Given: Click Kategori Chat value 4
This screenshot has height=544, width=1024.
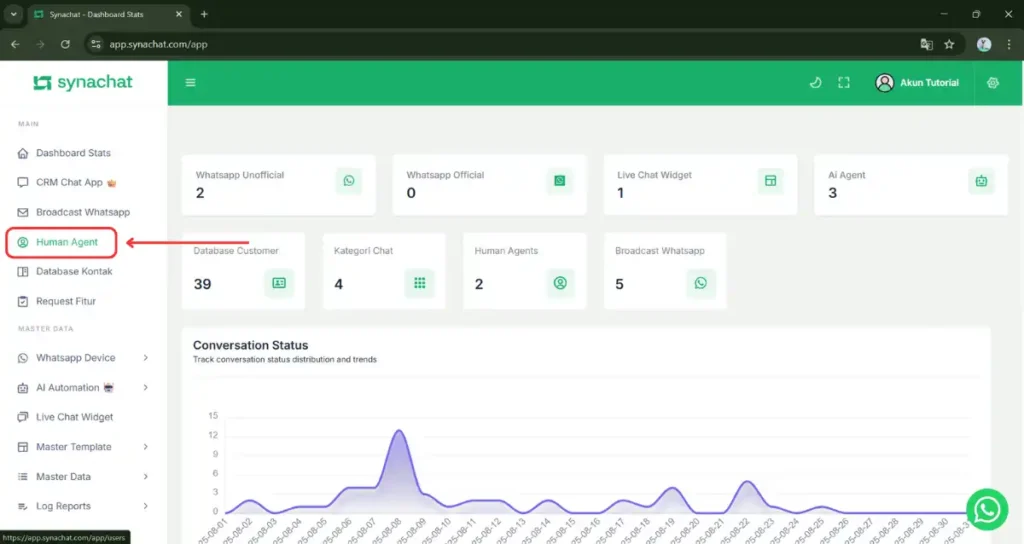Looking at the screenshot, I should point(338,284).
